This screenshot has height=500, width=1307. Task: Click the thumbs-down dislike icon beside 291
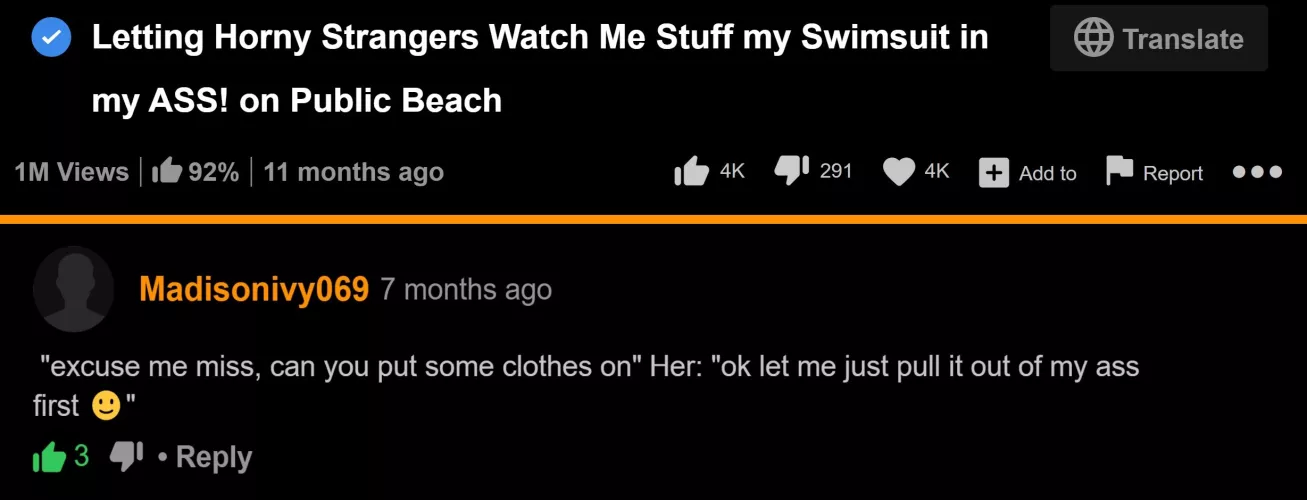[x=792, y=171]
